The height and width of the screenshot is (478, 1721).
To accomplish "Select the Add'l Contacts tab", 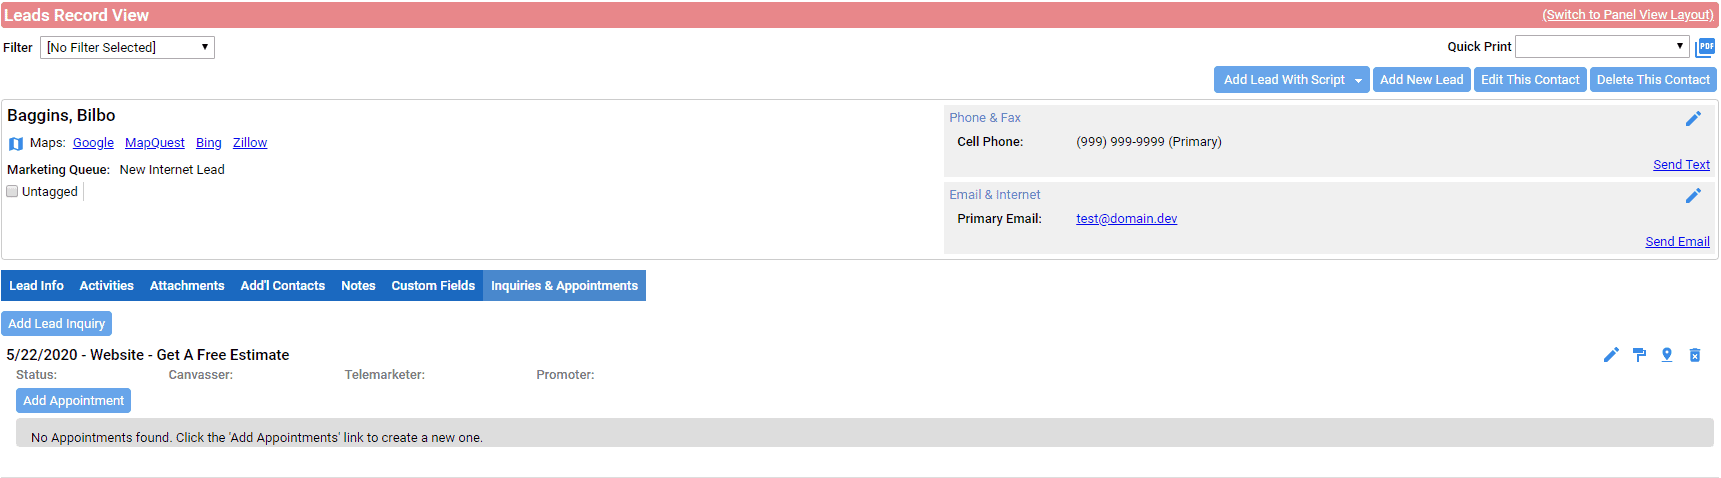I will click(283, 285).
